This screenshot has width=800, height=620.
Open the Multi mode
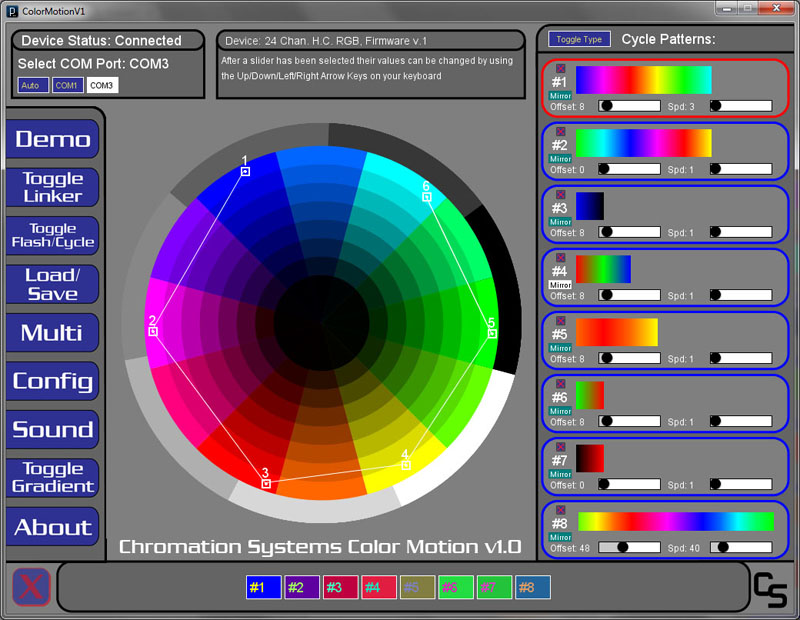coord(53,333)
